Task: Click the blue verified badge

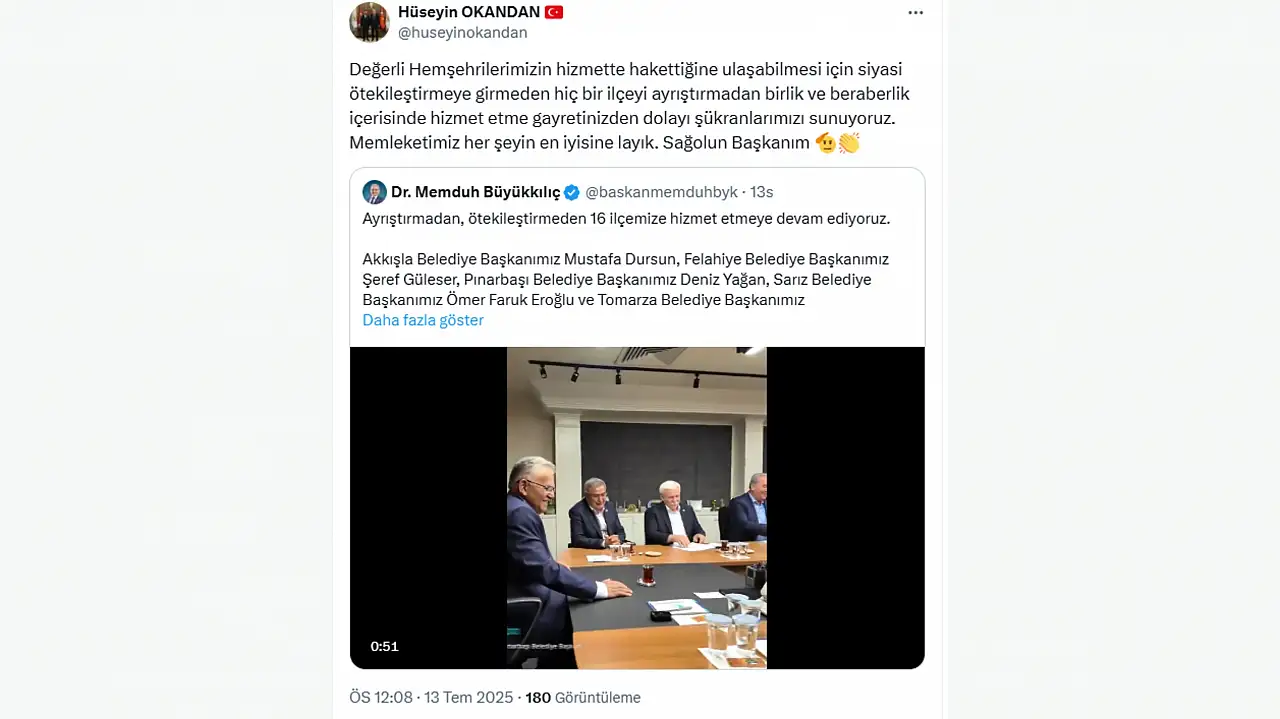Action: coord(572,192)
